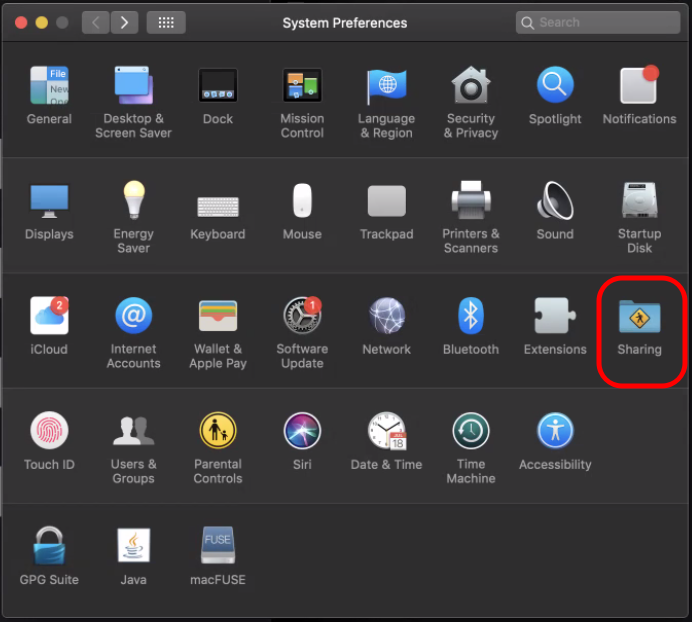The image size is (692, 622).
Task: Open Printers & Scanners preferences
Action: [471, 202]
